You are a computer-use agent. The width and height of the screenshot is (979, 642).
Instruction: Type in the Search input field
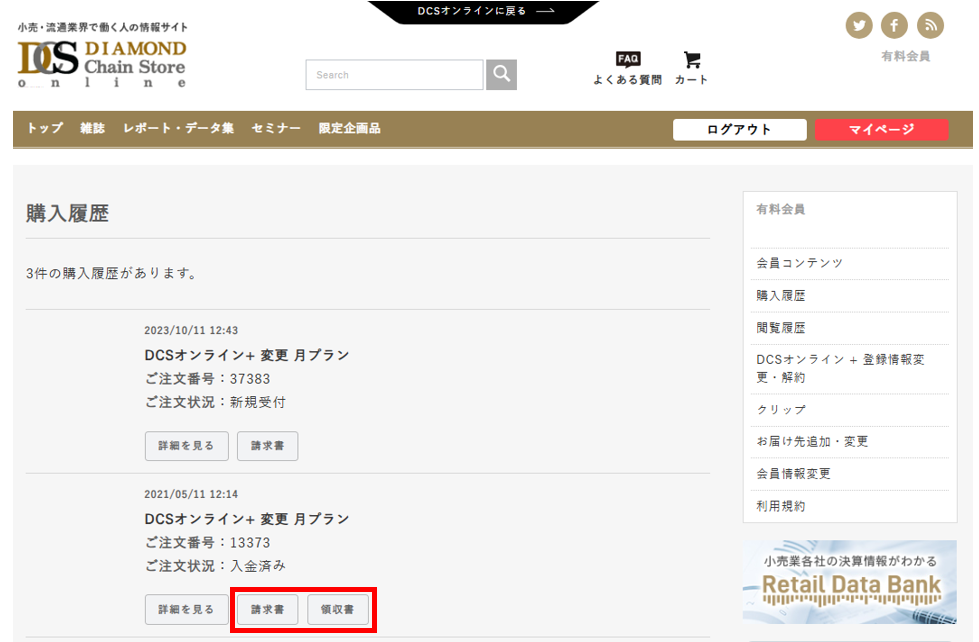[394, 75]
